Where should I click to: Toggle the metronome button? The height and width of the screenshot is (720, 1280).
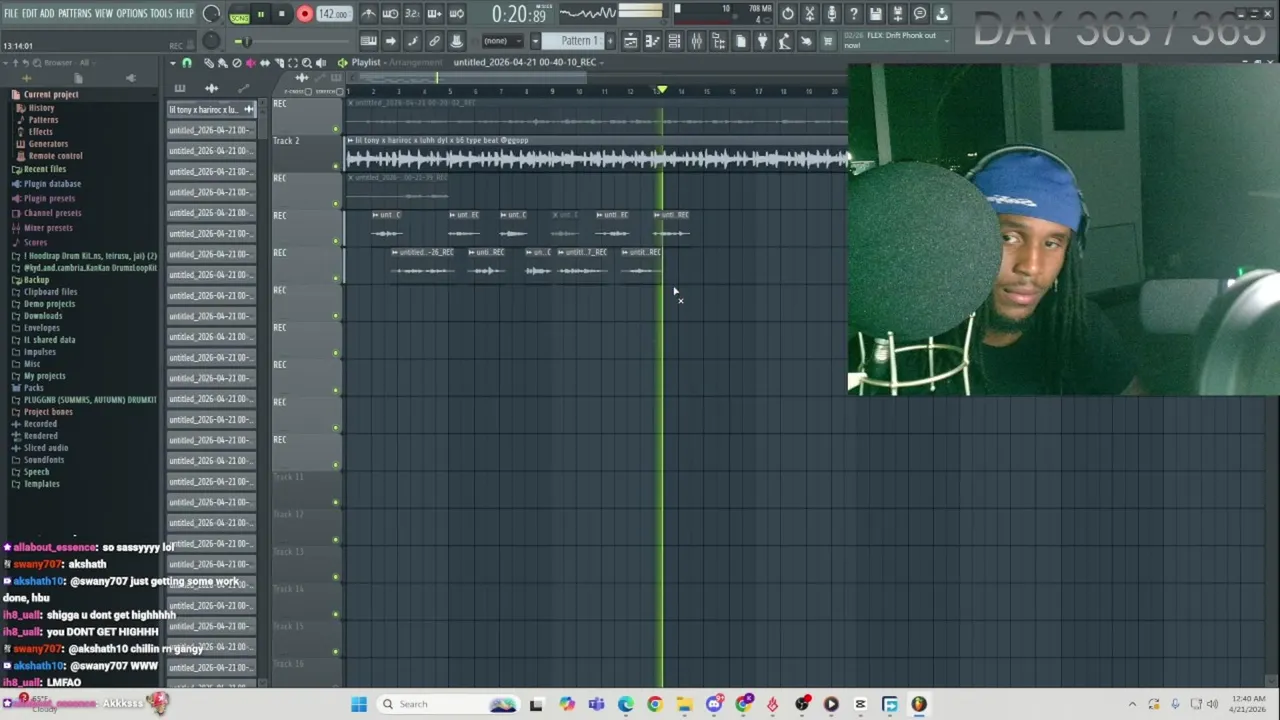tap(369, 14)
